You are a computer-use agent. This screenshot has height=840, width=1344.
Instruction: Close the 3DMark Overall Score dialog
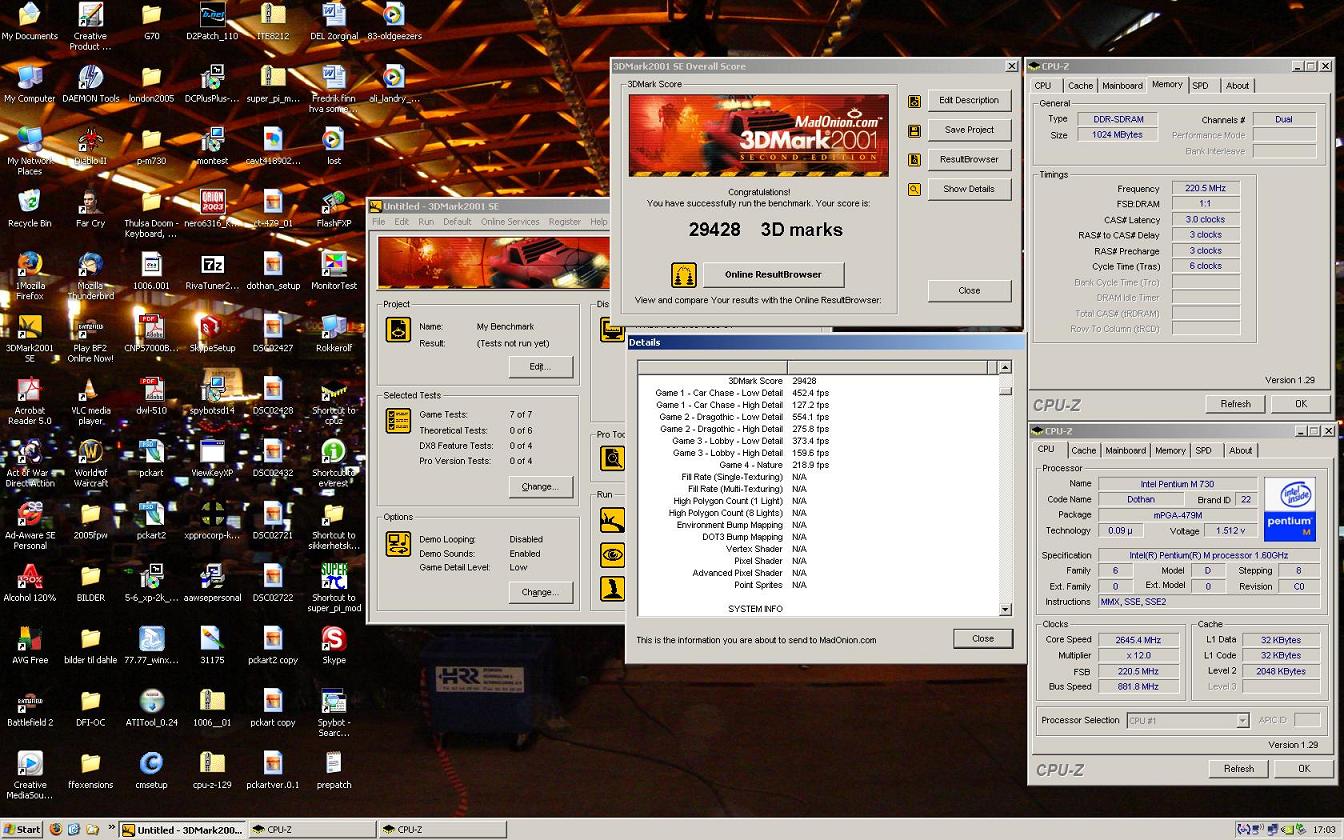[x=969, y=291]
